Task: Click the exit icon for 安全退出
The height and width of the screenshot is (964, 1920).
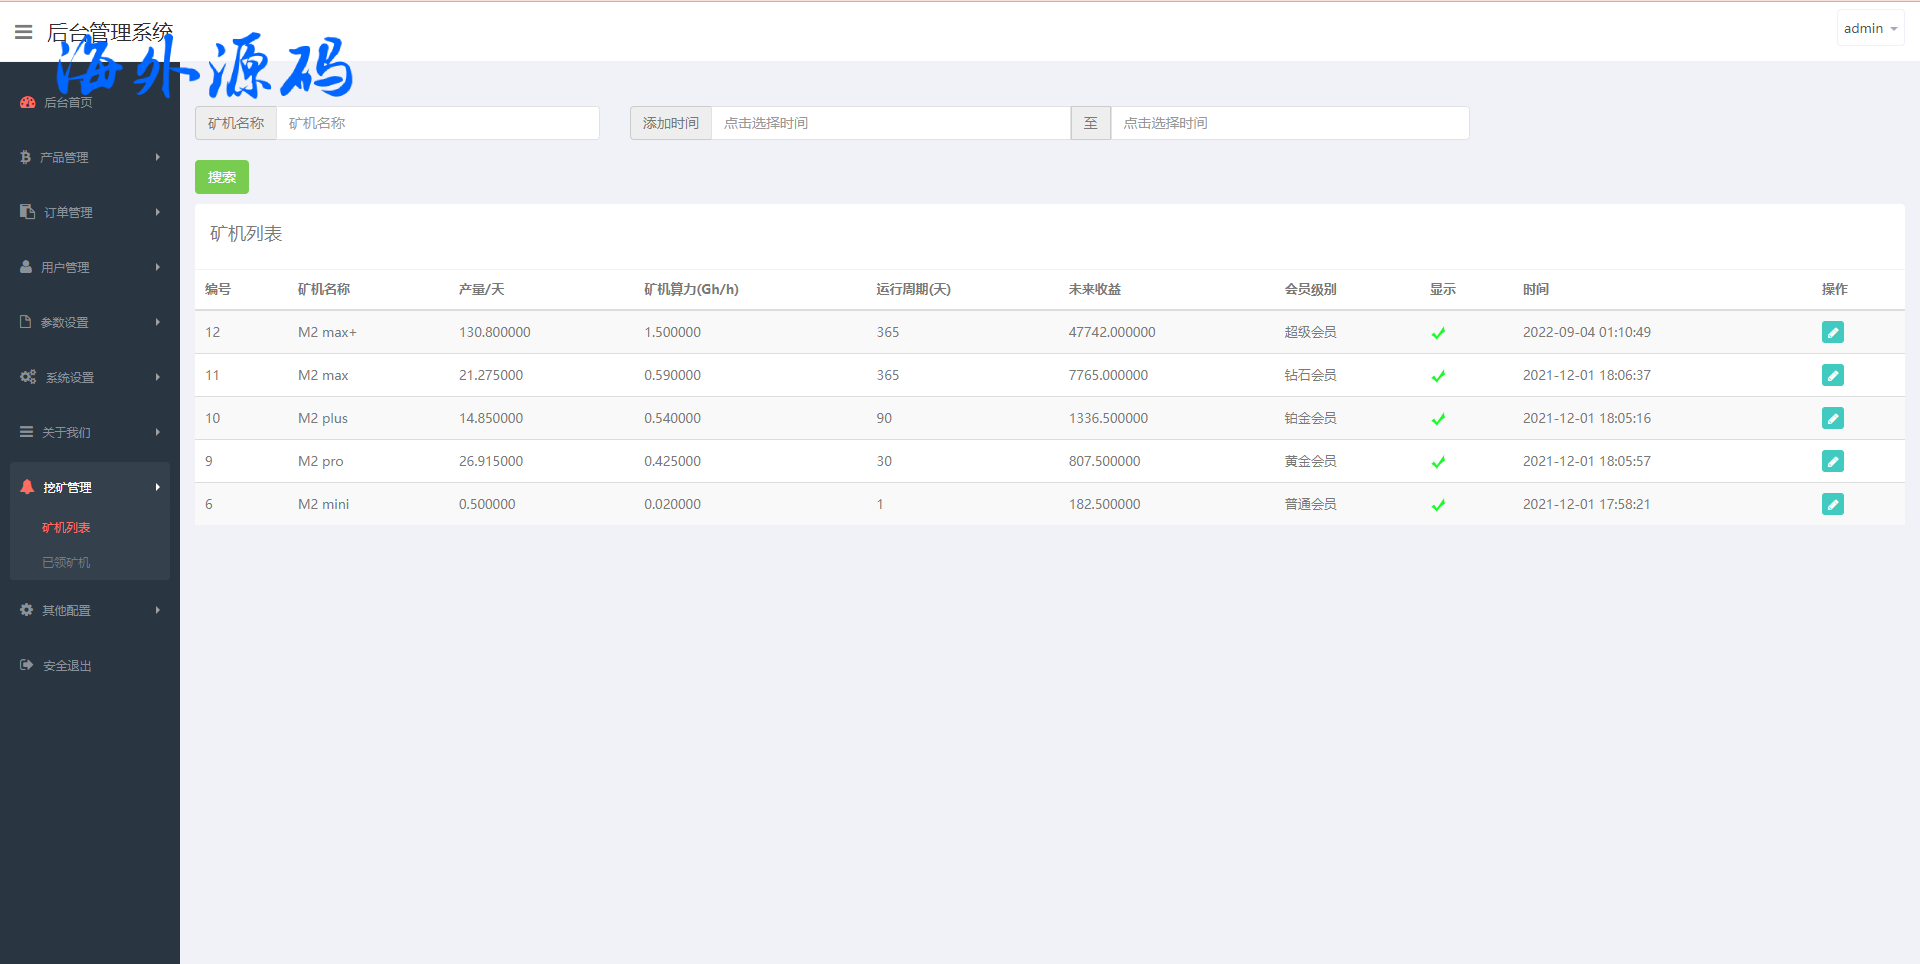Action: tap(27, 665)
